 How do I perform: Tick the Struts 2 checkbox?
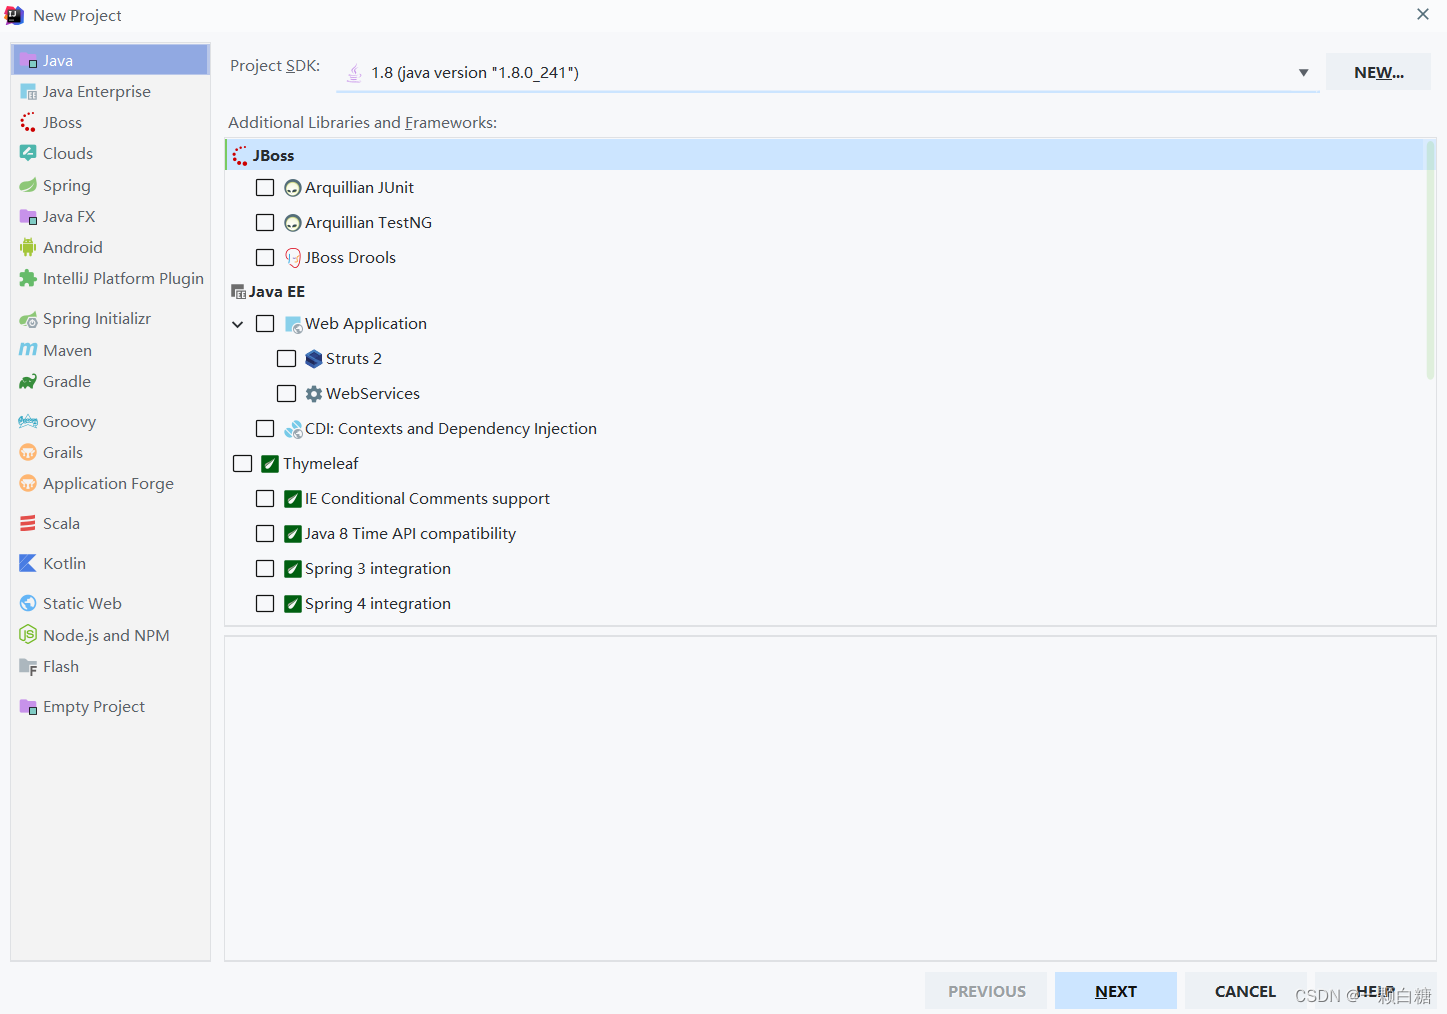pos(286,359)
